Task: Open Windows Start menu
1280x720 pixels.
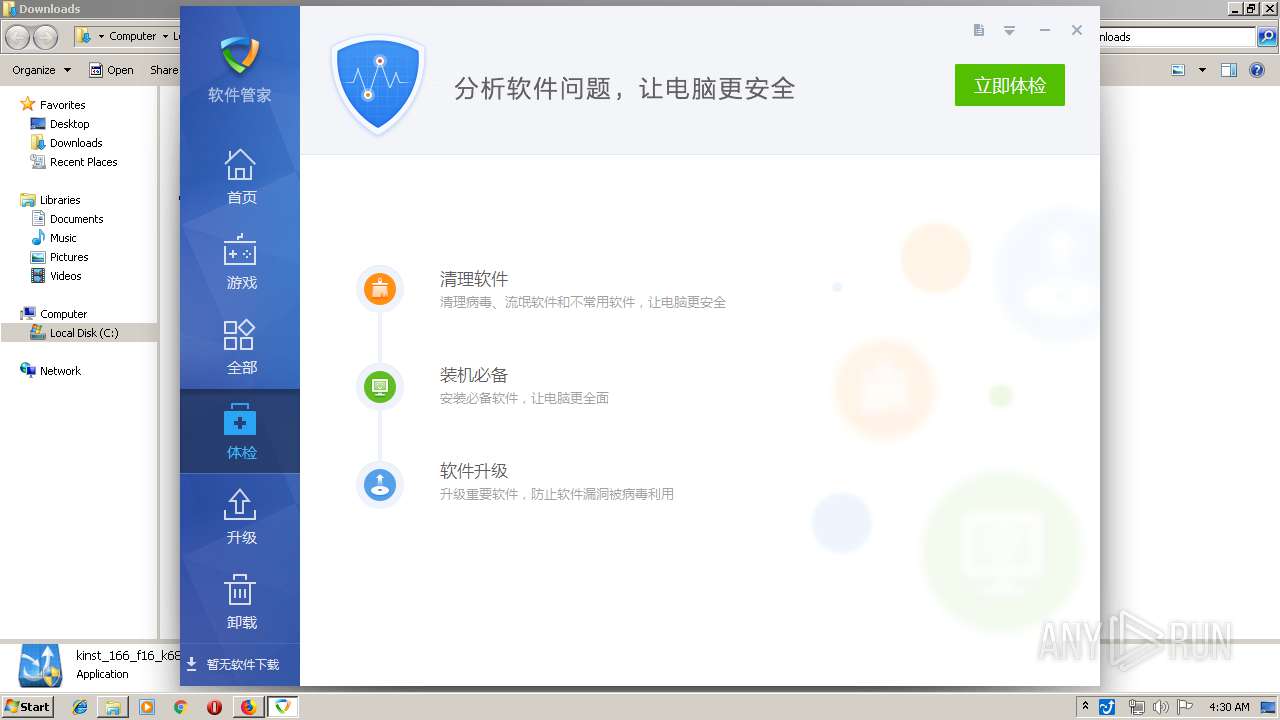Action: 27,707
